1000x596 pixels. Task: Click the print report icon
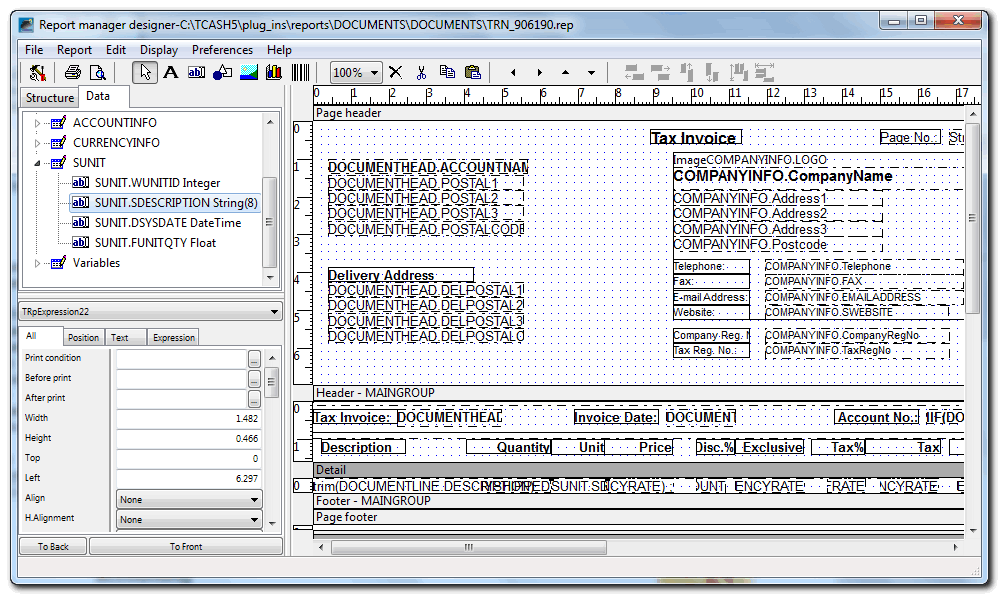click(x=72, y=72)
